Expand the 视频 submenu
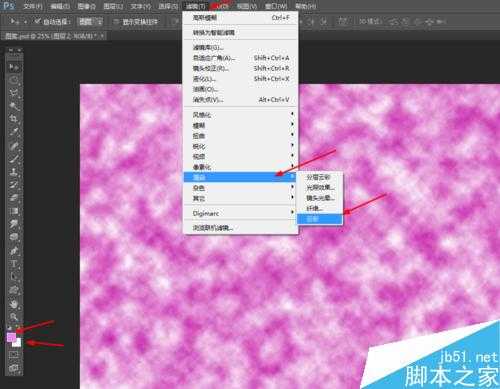 (x=240, y=156)
